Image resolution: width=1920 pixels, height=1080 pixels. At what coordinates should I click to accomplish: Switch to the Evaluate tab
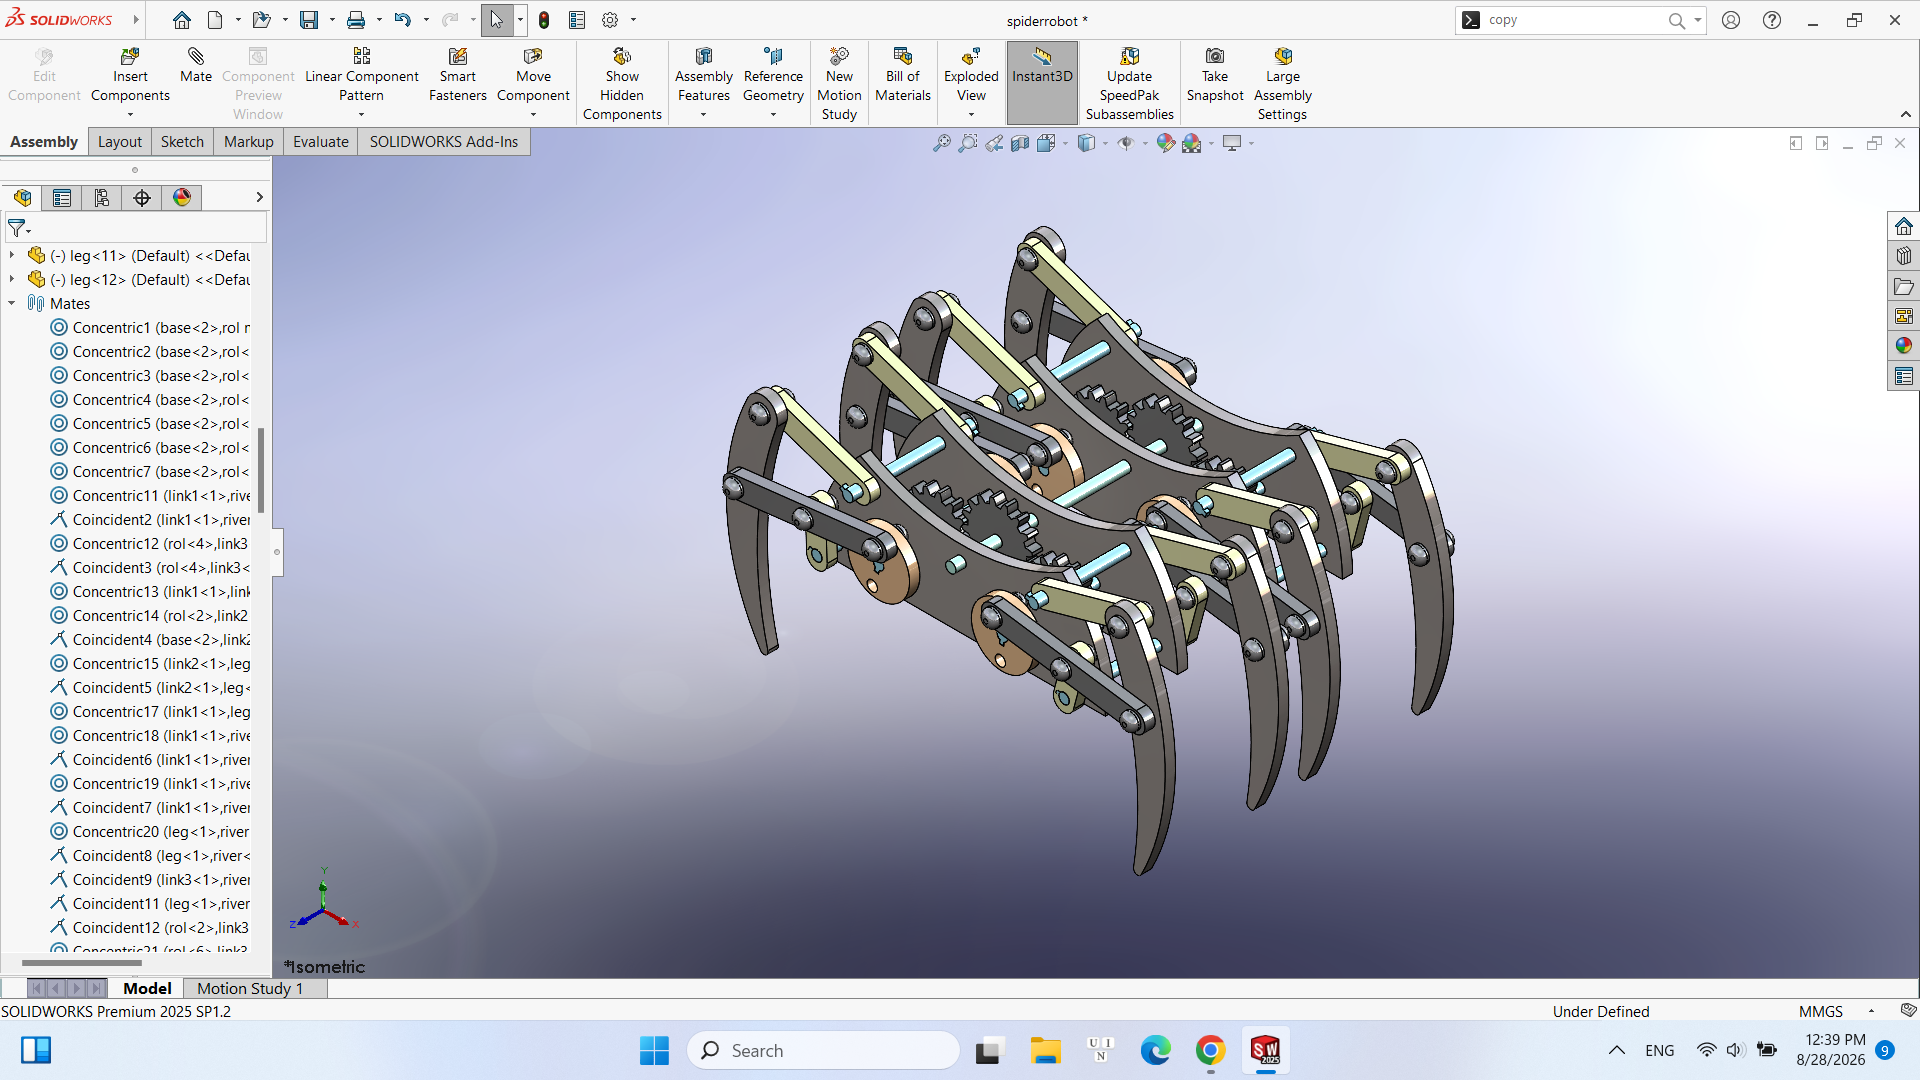[x=321, y=142]
